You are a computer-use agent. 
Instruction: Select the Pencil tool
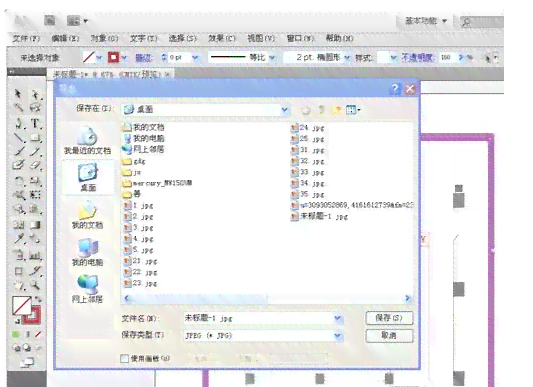pyautogui.click(x=35, y=151)
